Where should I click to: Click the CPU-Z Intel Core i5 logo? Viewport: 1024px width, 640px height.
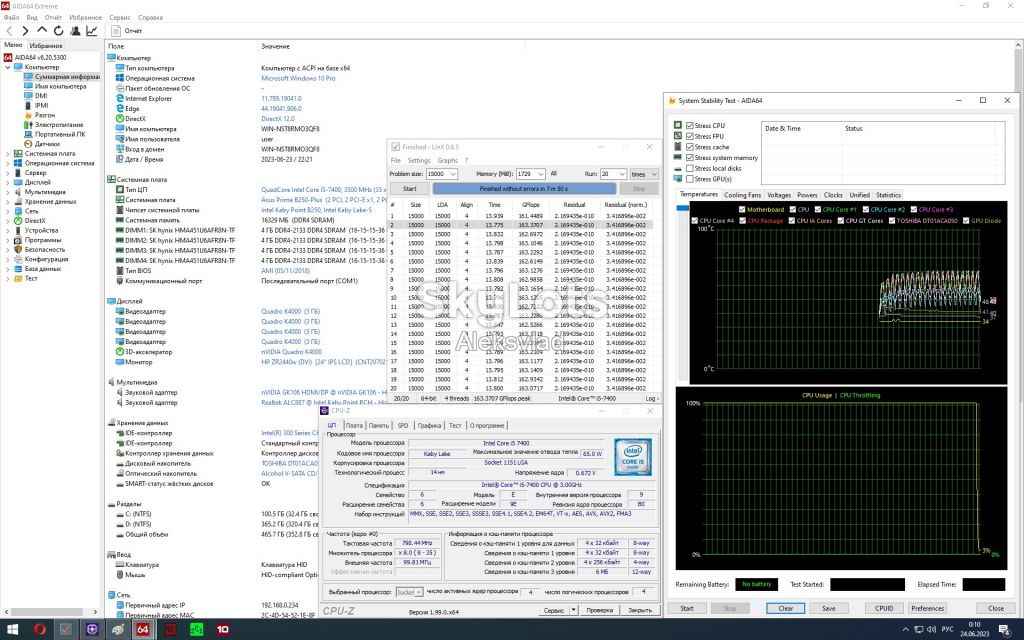pos(632,456)
